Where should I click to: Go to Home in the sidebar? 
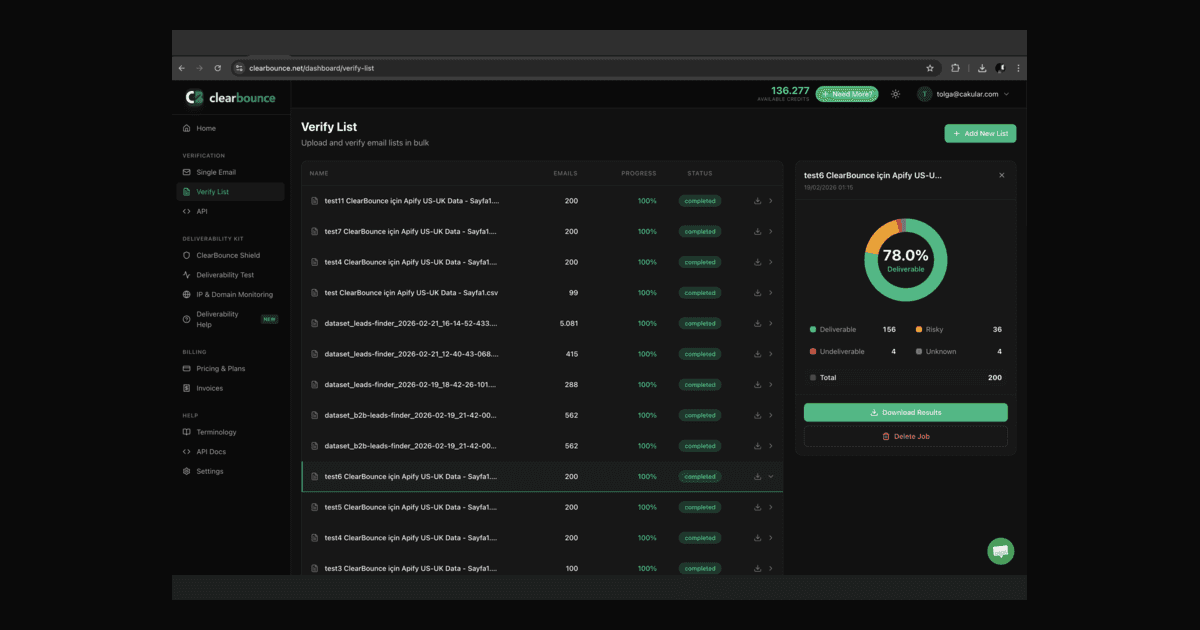tap(231, 128)
